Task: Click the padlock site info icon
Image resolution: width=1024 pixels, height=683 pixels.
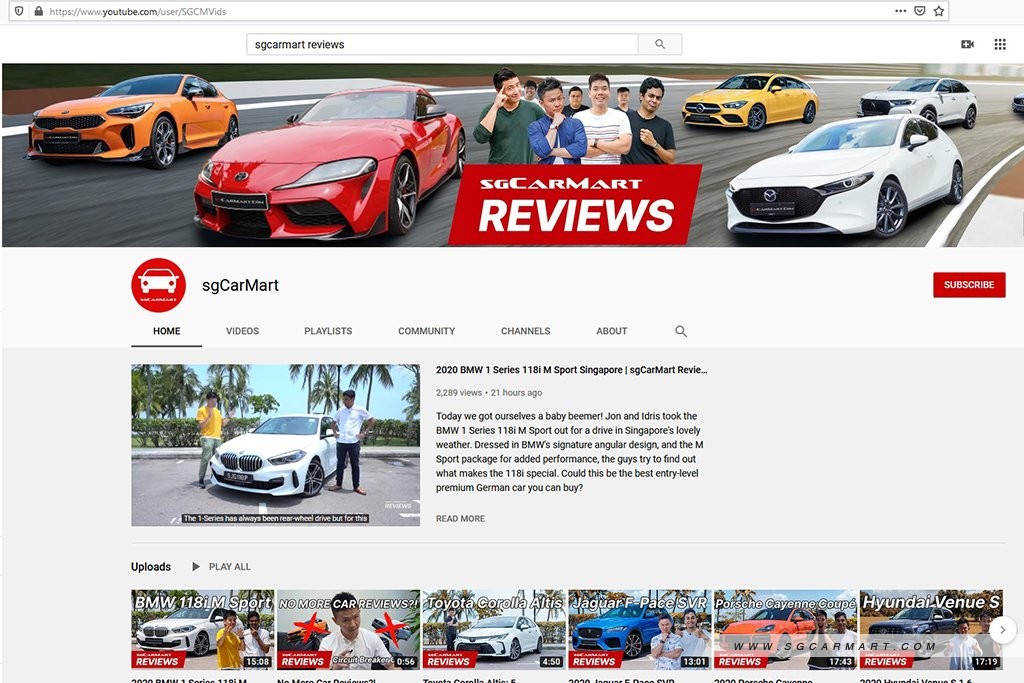Action: pos(39,11)
